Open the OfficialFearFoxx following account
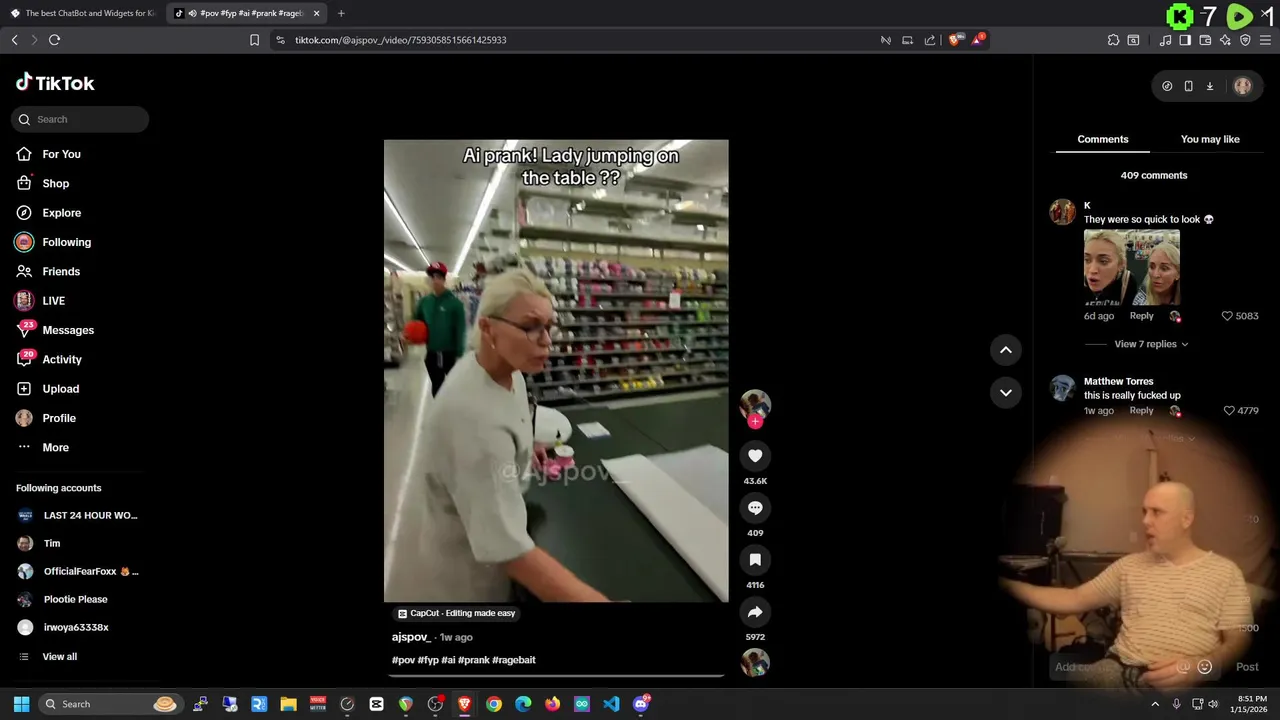This screenshot has height=720, width=1280. (x=80, y=571)
